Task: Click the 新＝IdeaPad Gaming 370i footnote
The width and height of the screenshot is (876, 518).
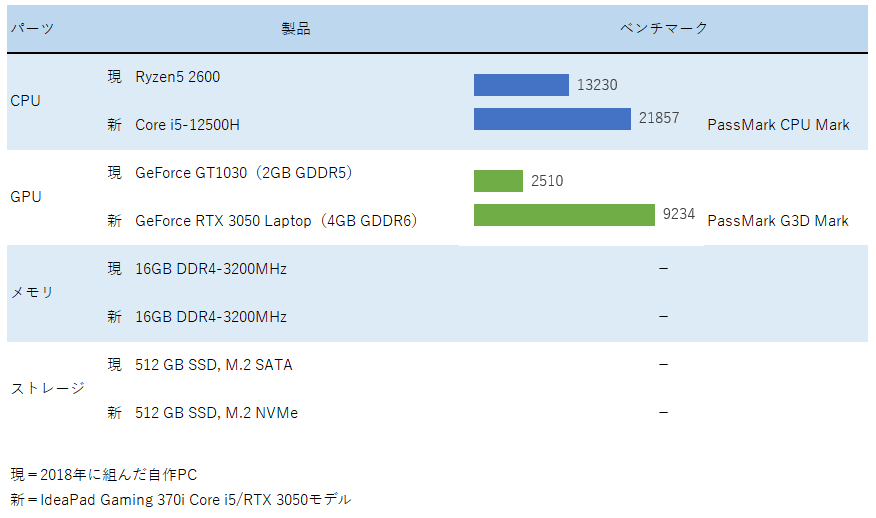Action: point(180,500)
